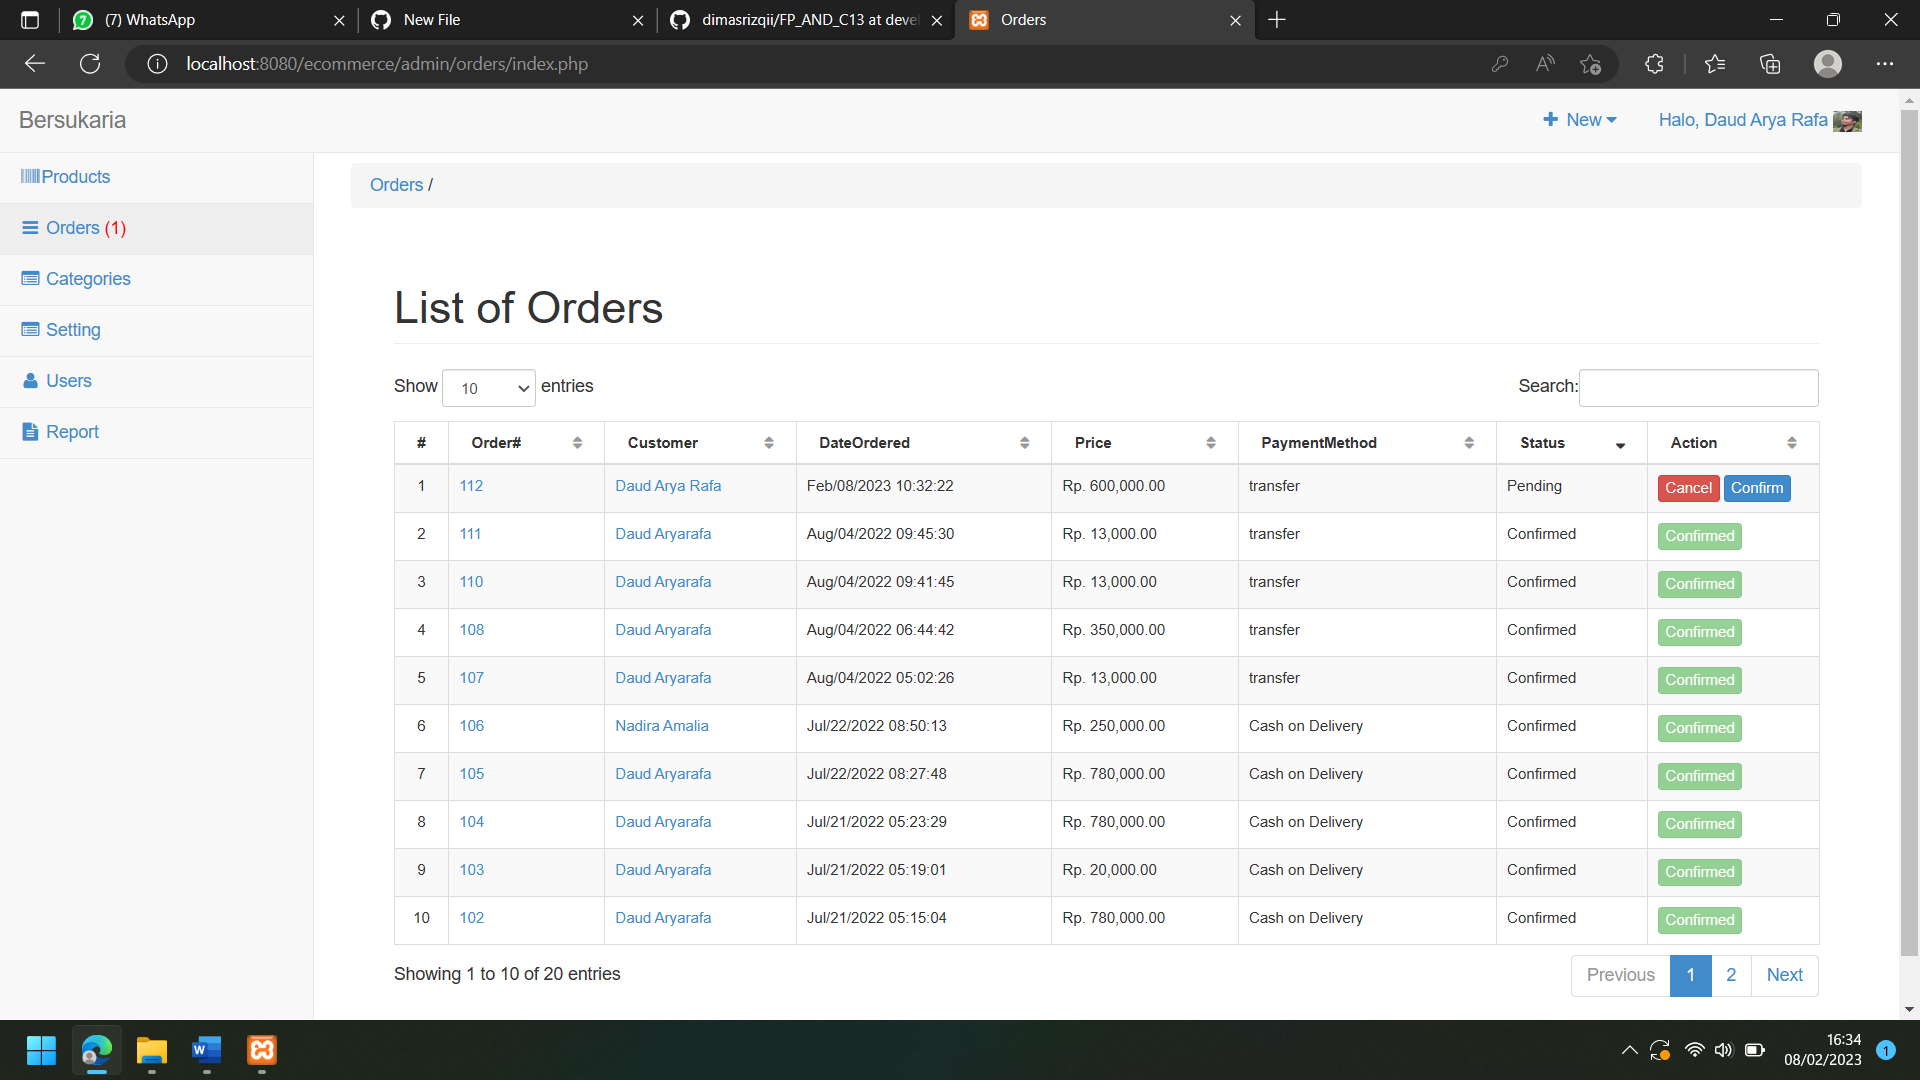Click the Search input field
Image resolution: width=1920 pixels, height=1080 pixels.
click(x=1698, y=388)
